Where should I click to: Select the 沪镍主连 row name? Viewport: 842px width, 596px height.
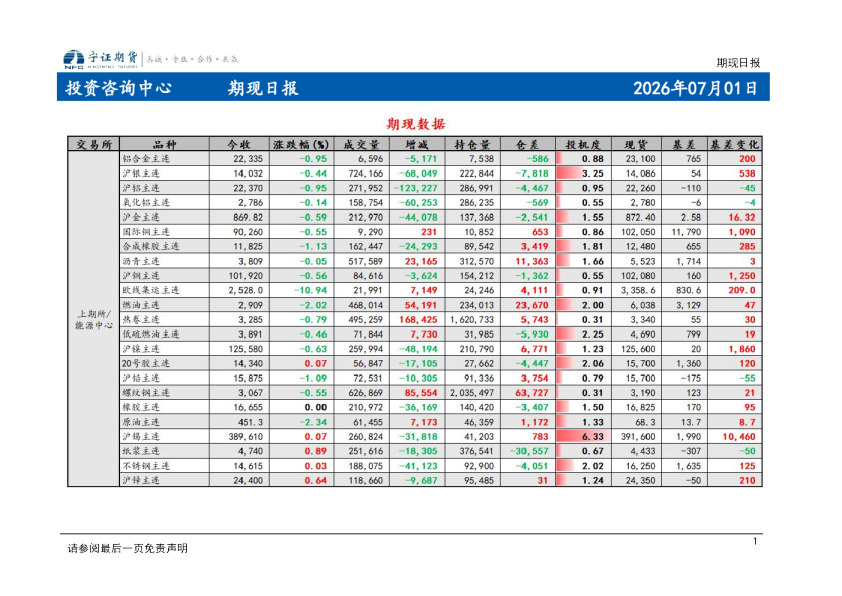(x=141, y=349)
